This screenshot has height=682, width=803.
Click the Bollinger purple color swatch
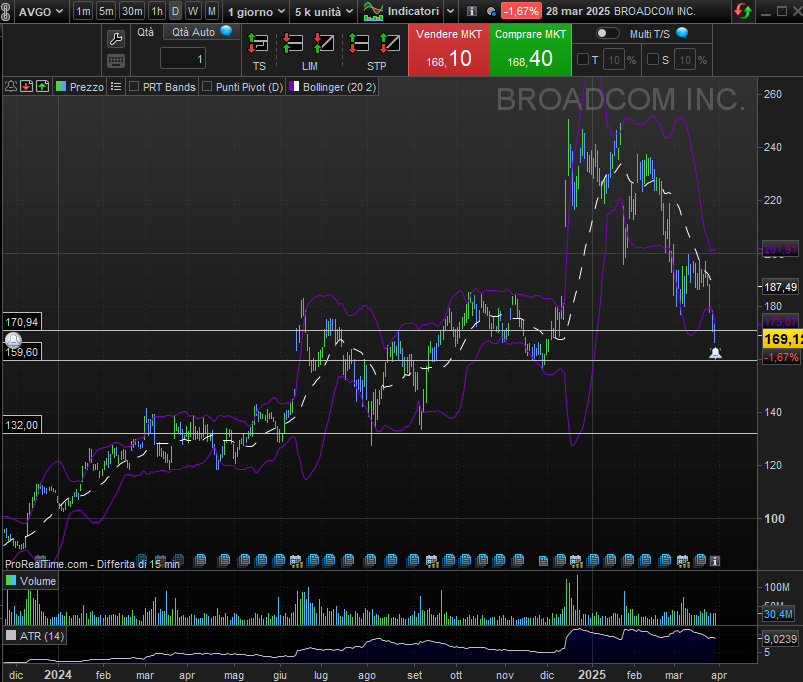click(x=294, y=87)
